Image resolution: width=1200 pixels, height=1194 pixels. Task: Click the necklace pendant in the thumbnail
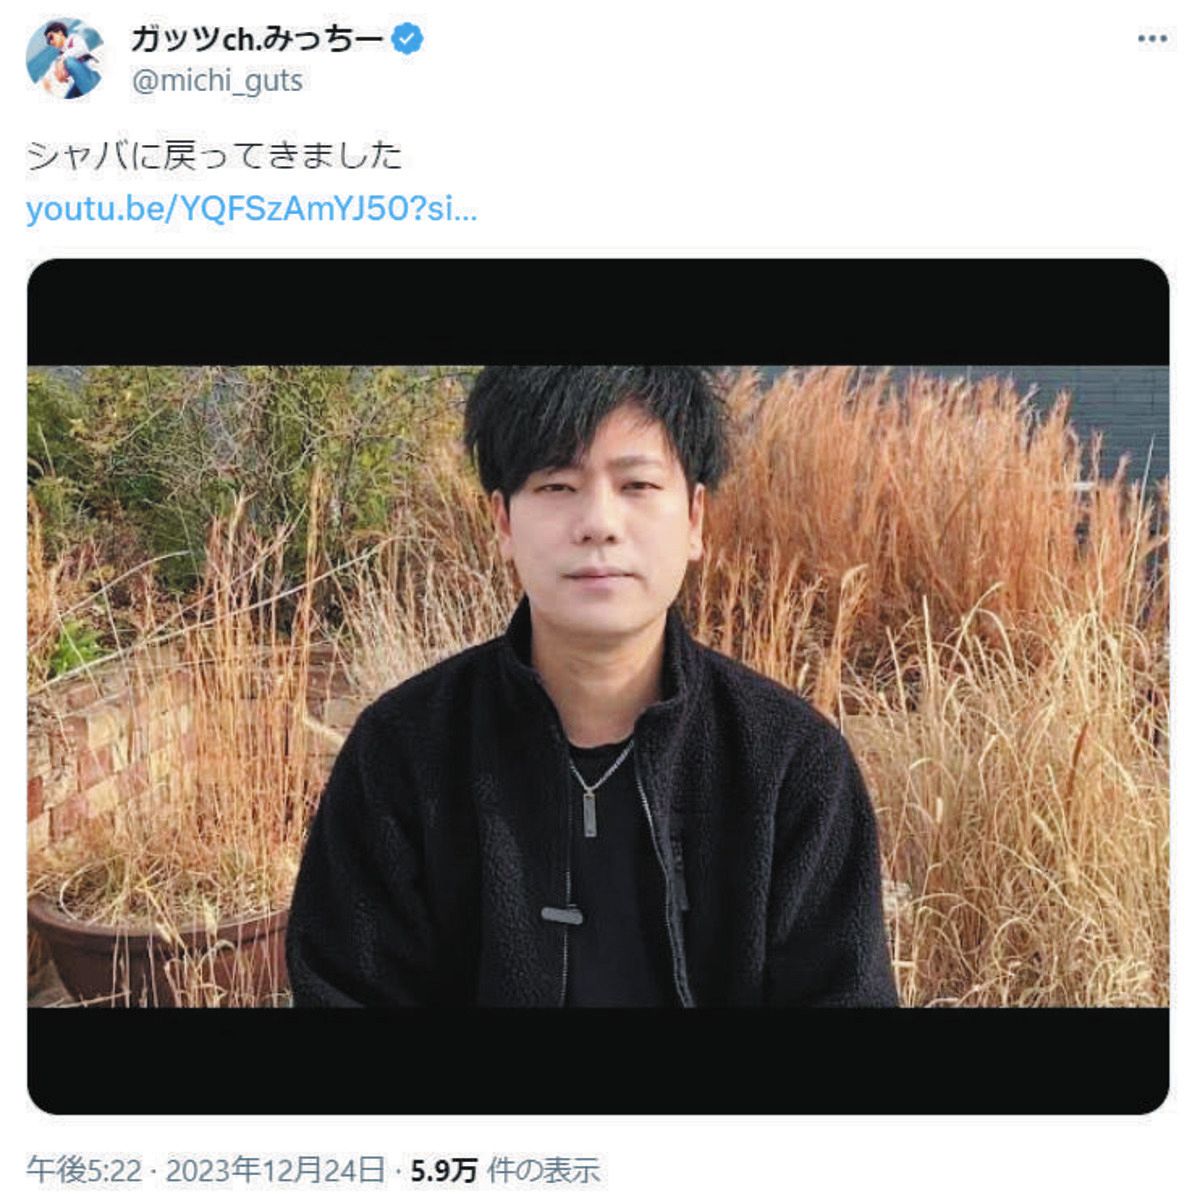coord(589,810)
